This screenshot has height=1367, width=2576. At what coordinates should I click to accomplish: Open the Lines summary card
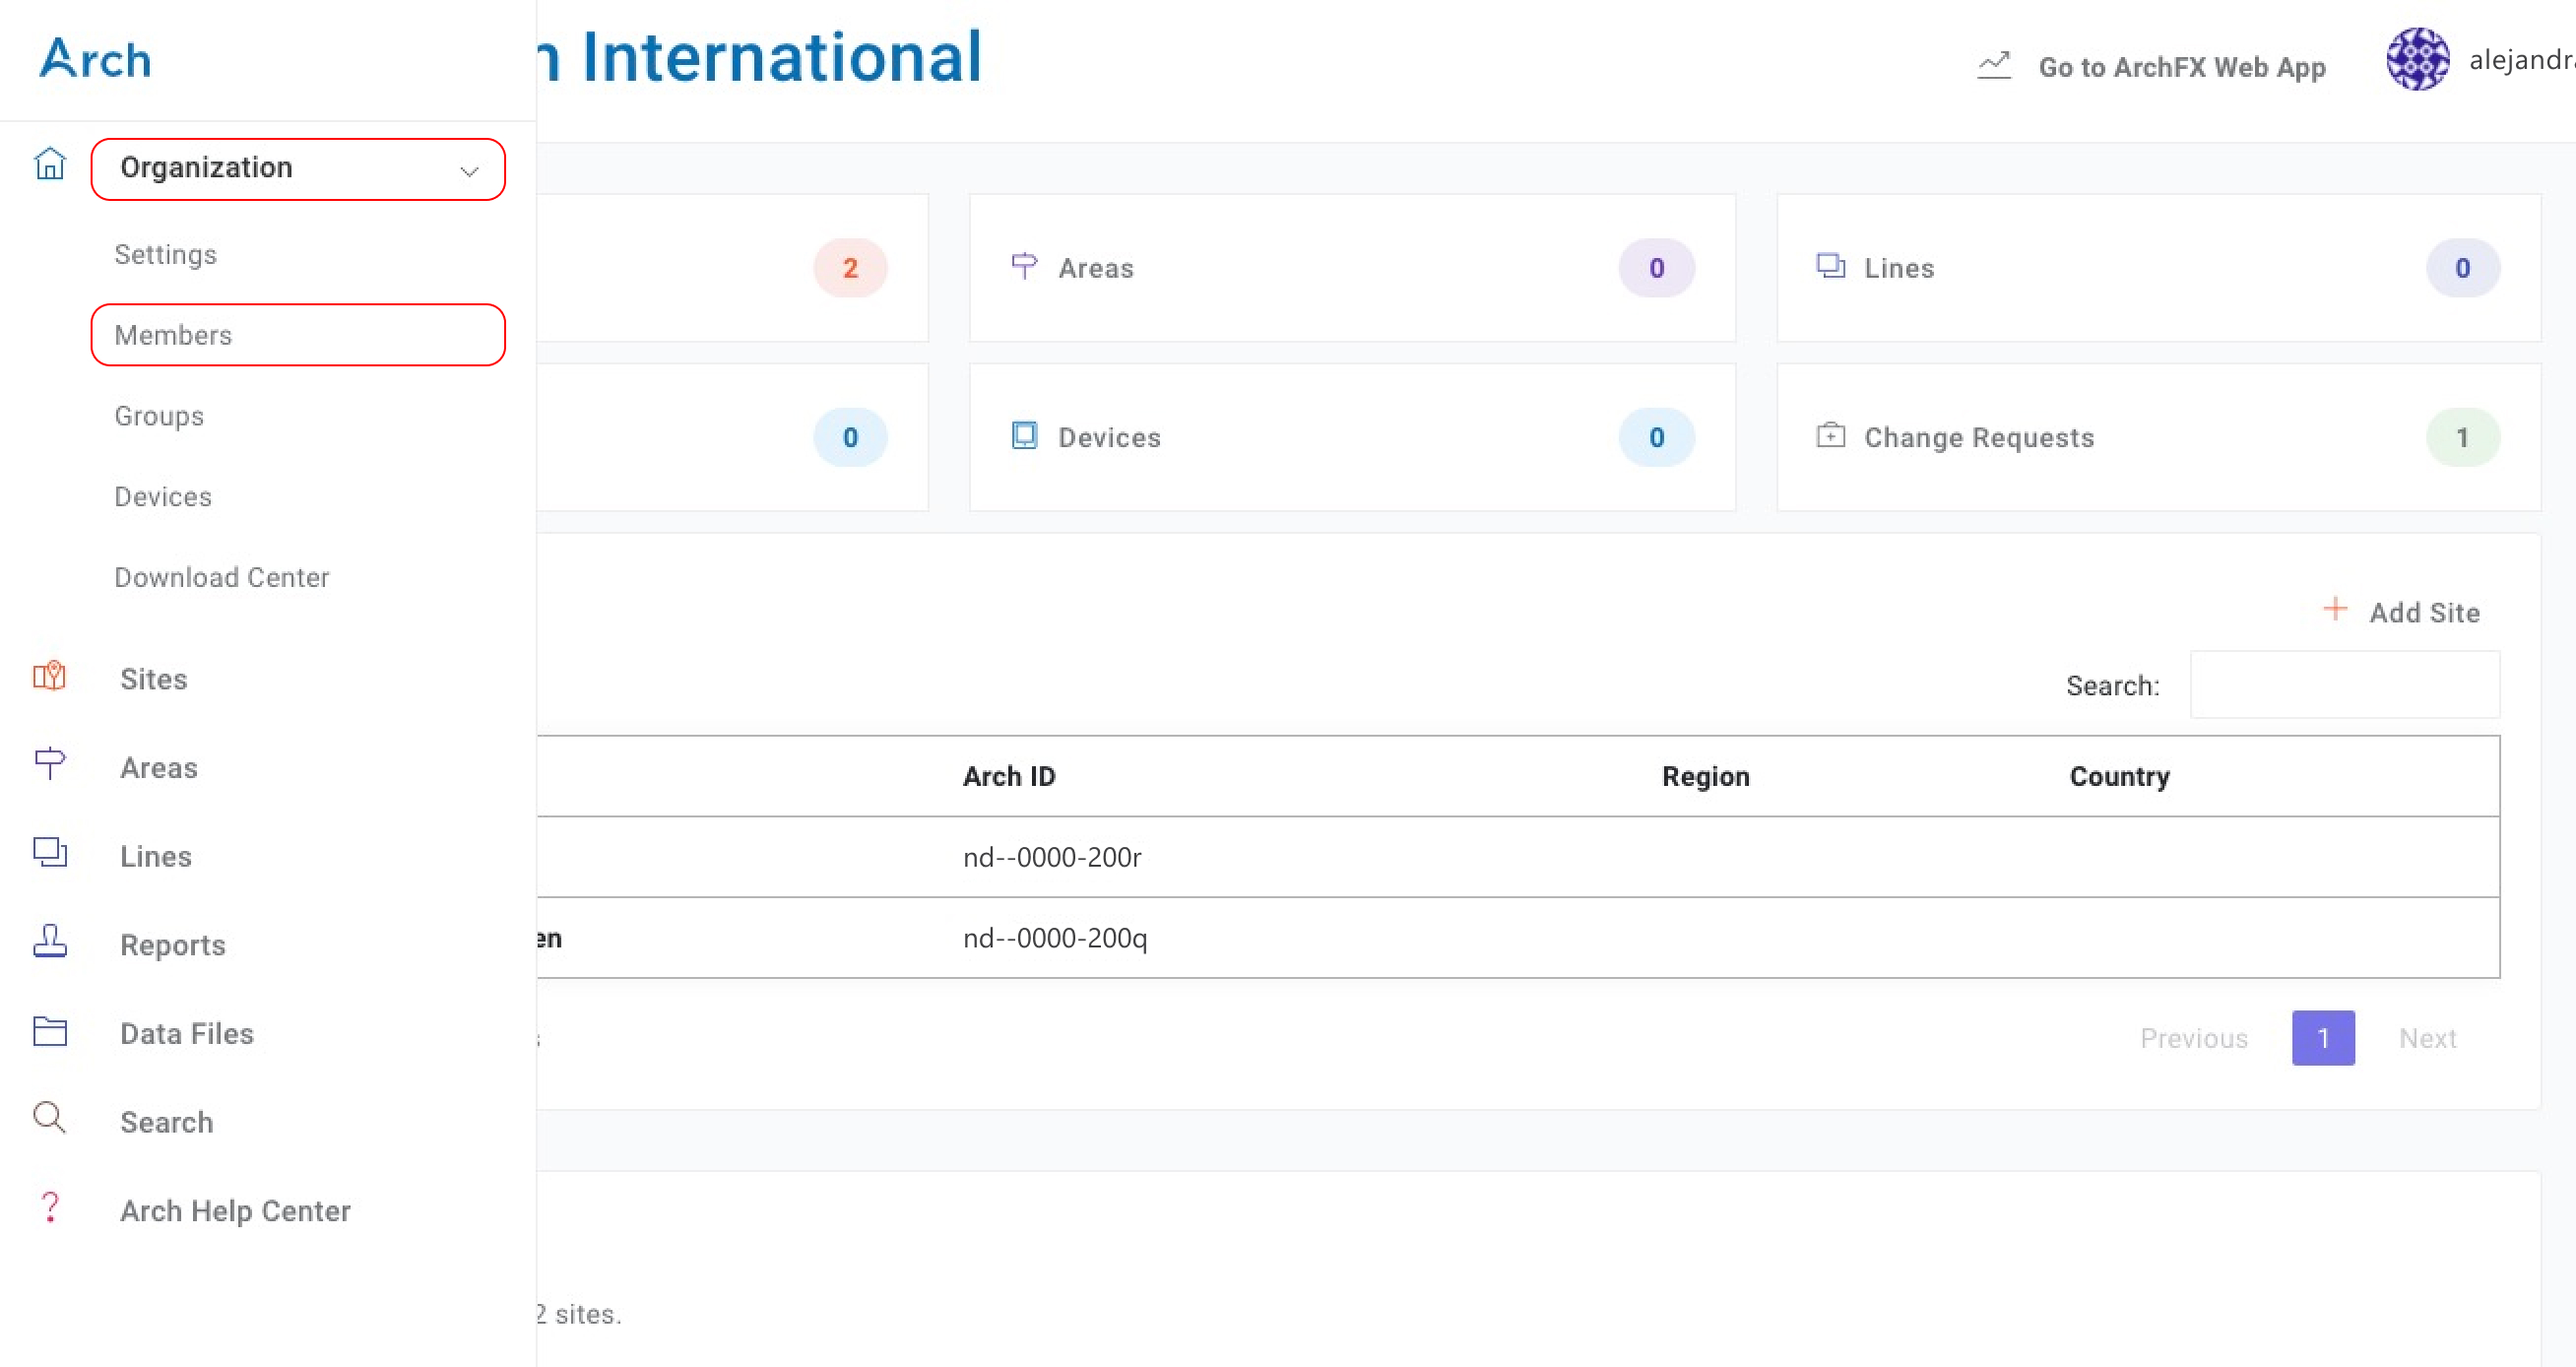tap(2158, 268)
